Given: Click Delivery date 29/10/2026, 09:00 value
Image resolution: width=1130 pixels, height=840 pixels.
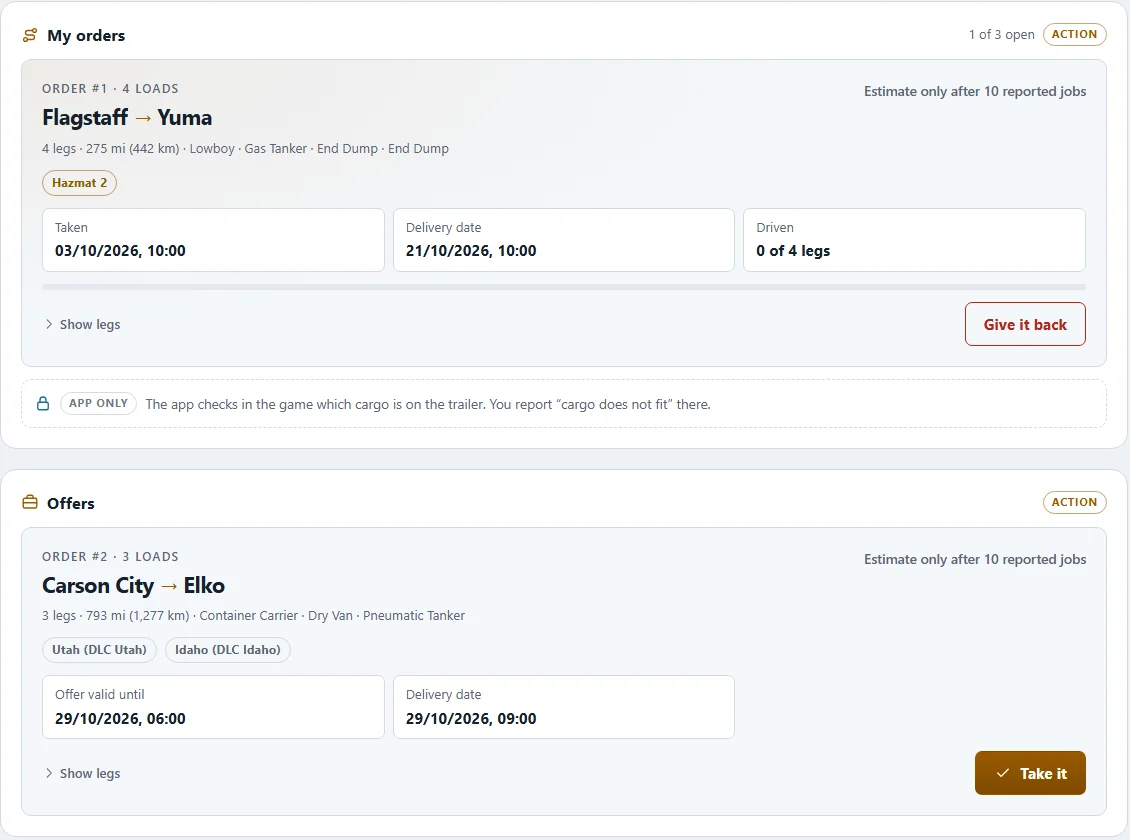Looking at the screenshot, I should click(471, 718).
